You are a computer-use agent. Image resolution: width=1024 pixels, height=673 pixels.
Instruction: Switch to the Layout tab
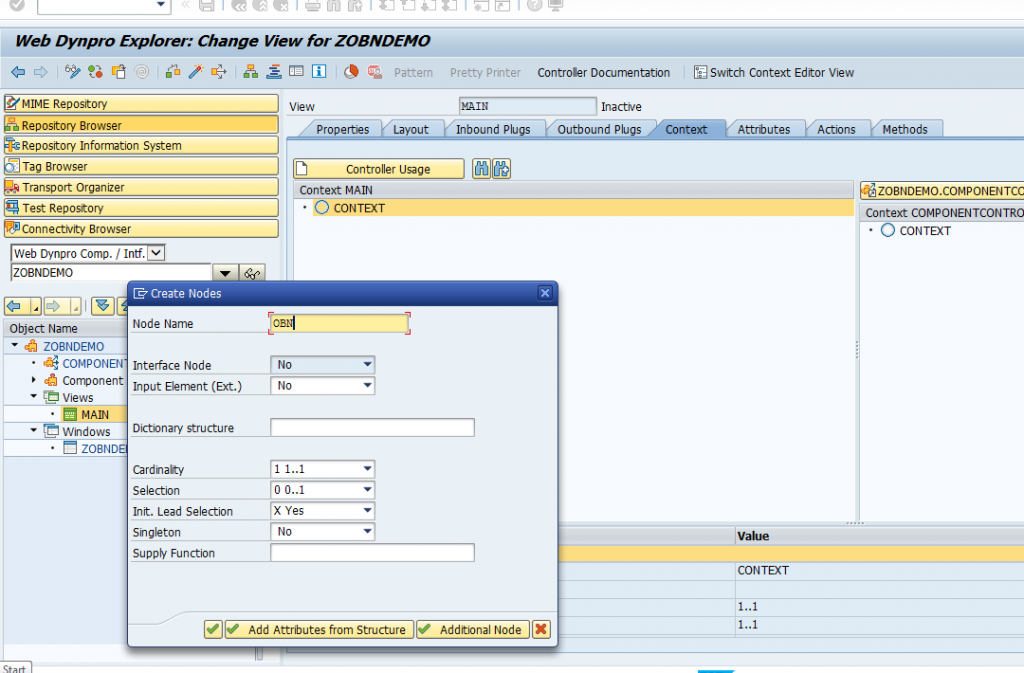tap(410, 129)
